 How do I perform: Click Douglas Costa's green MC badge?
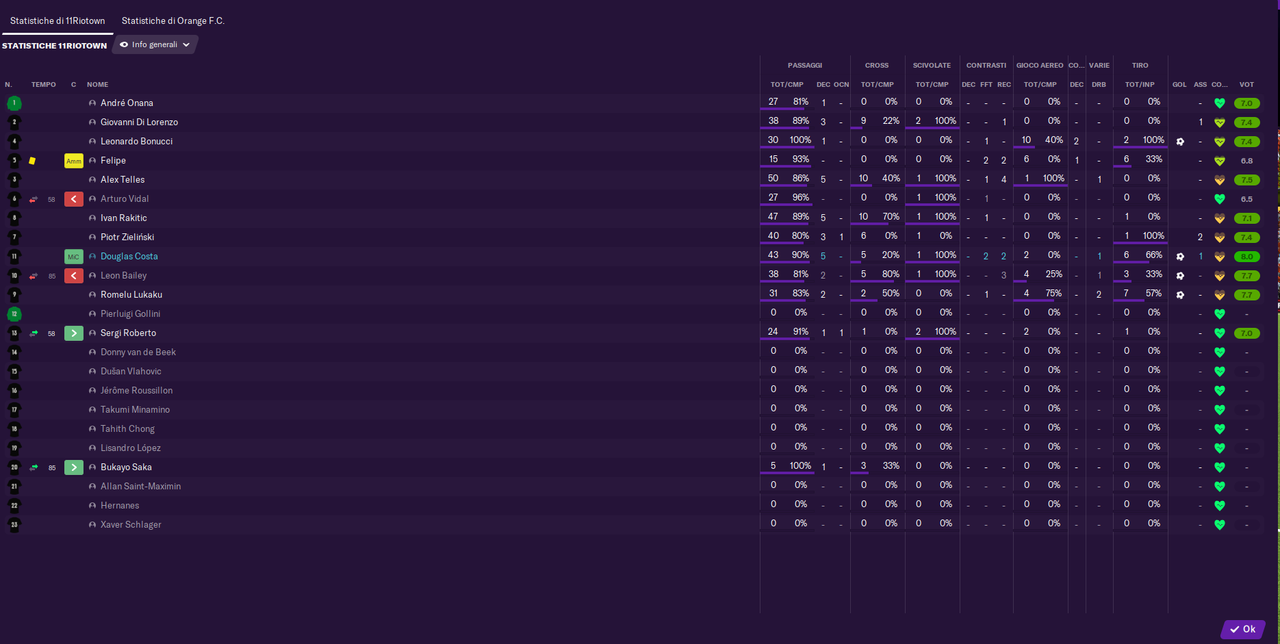[74, 257]
